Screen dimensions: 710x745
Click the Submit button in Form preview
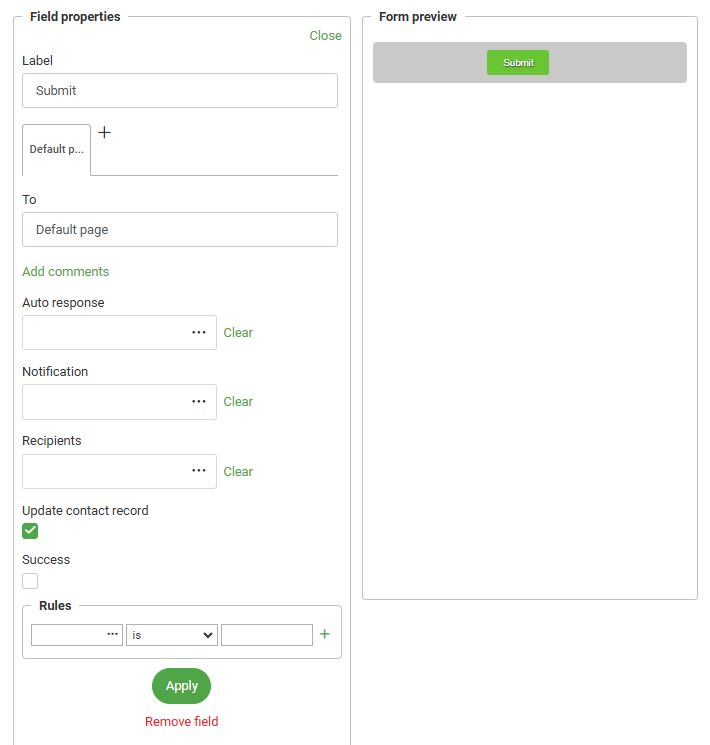[x=518, y=63]
